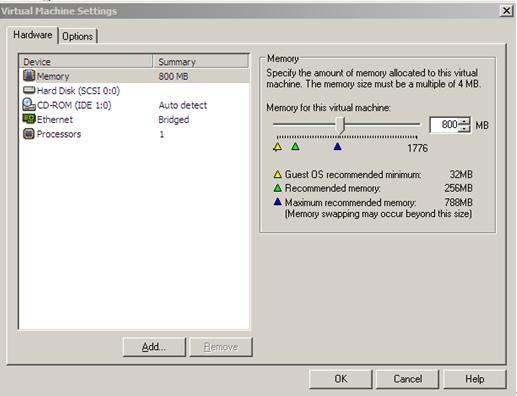Screen dimensions: 517x396
Task: Decrease memory with the down spinner arrow
Action: coord(464,129)
